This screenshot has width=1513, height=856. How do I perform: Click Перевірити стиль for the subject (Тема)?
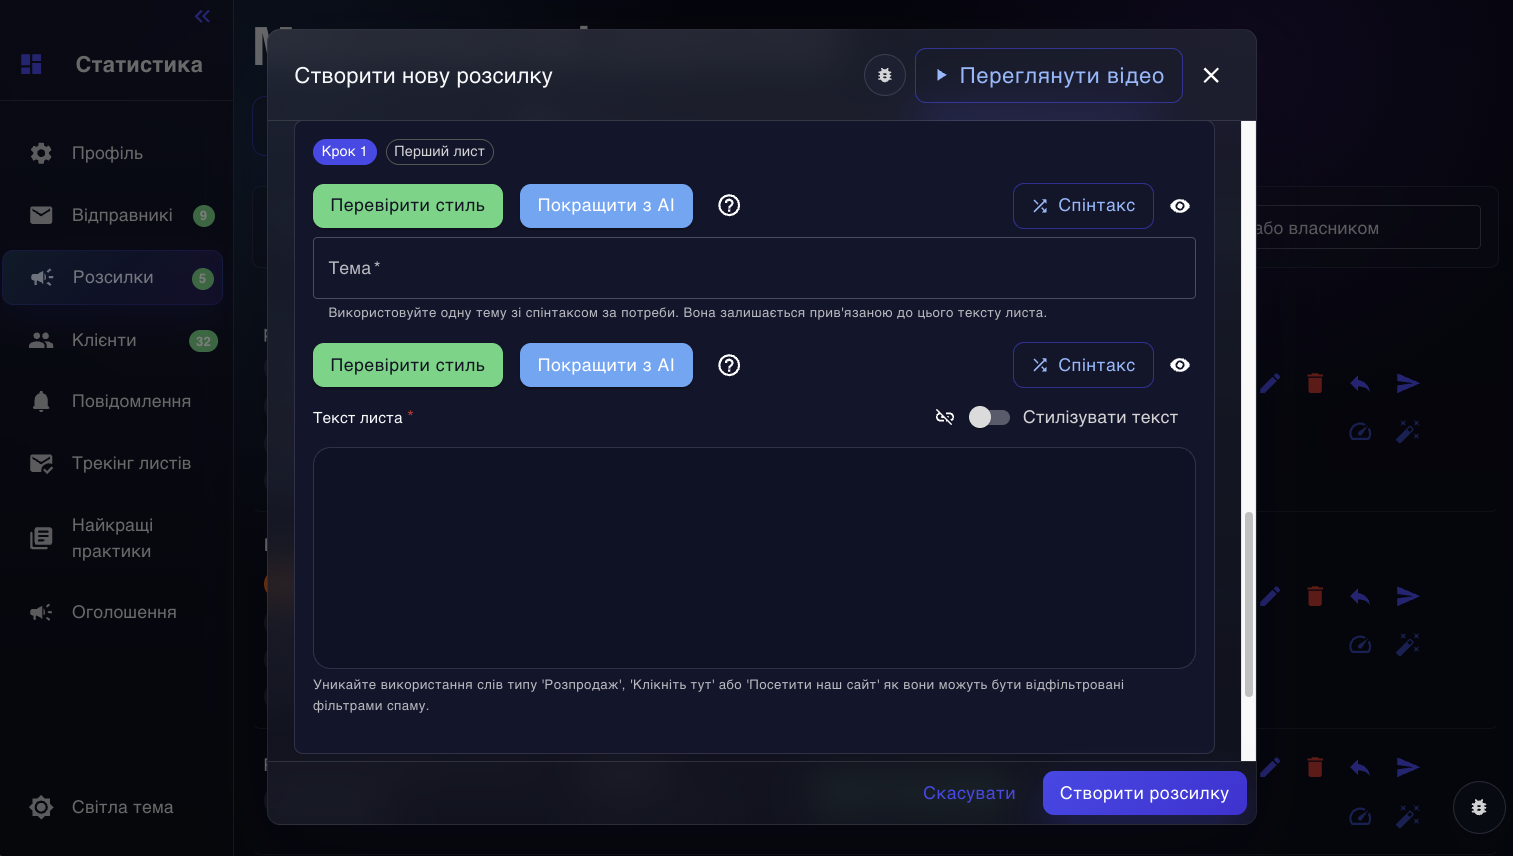pos(408,205)
